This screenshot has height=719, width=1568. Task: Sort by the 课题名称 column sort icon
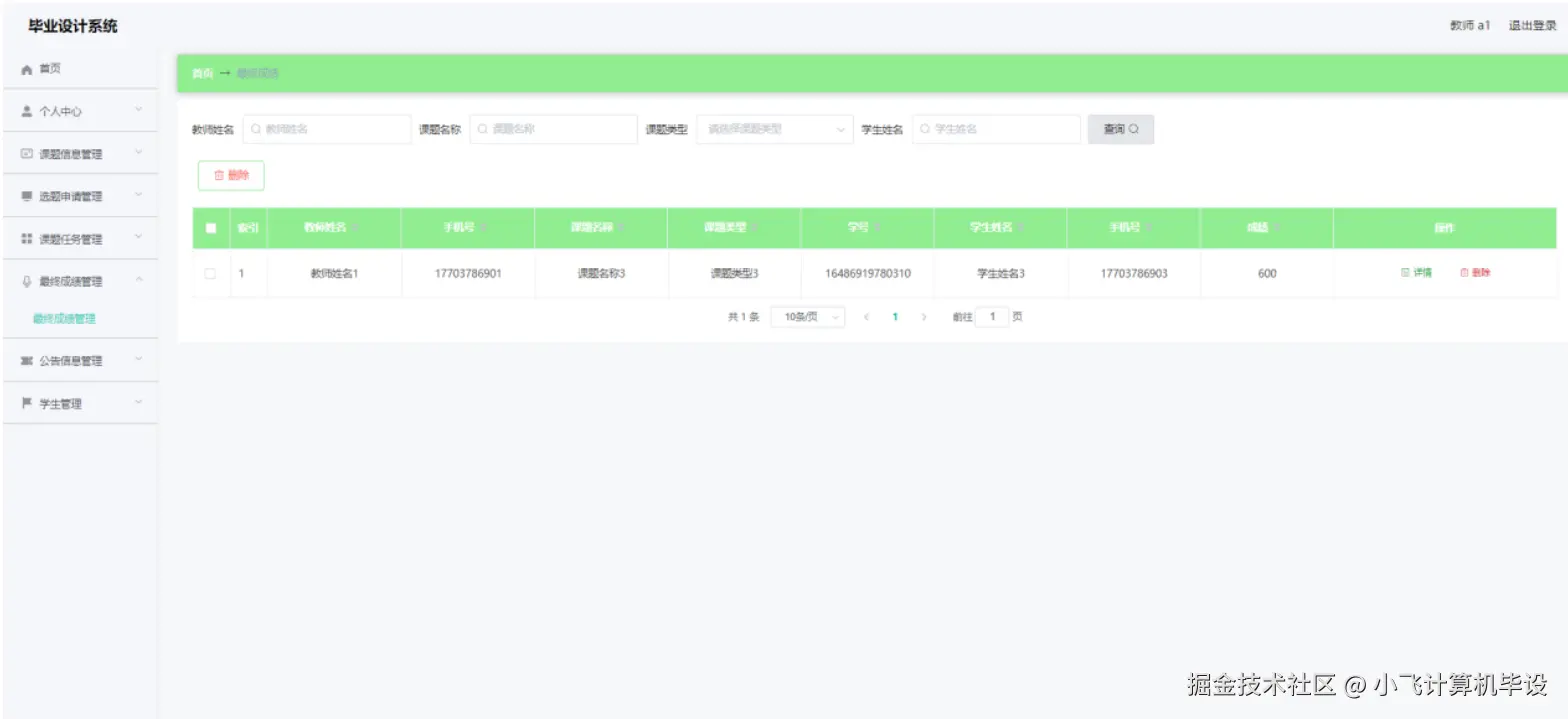click(623, 228)
